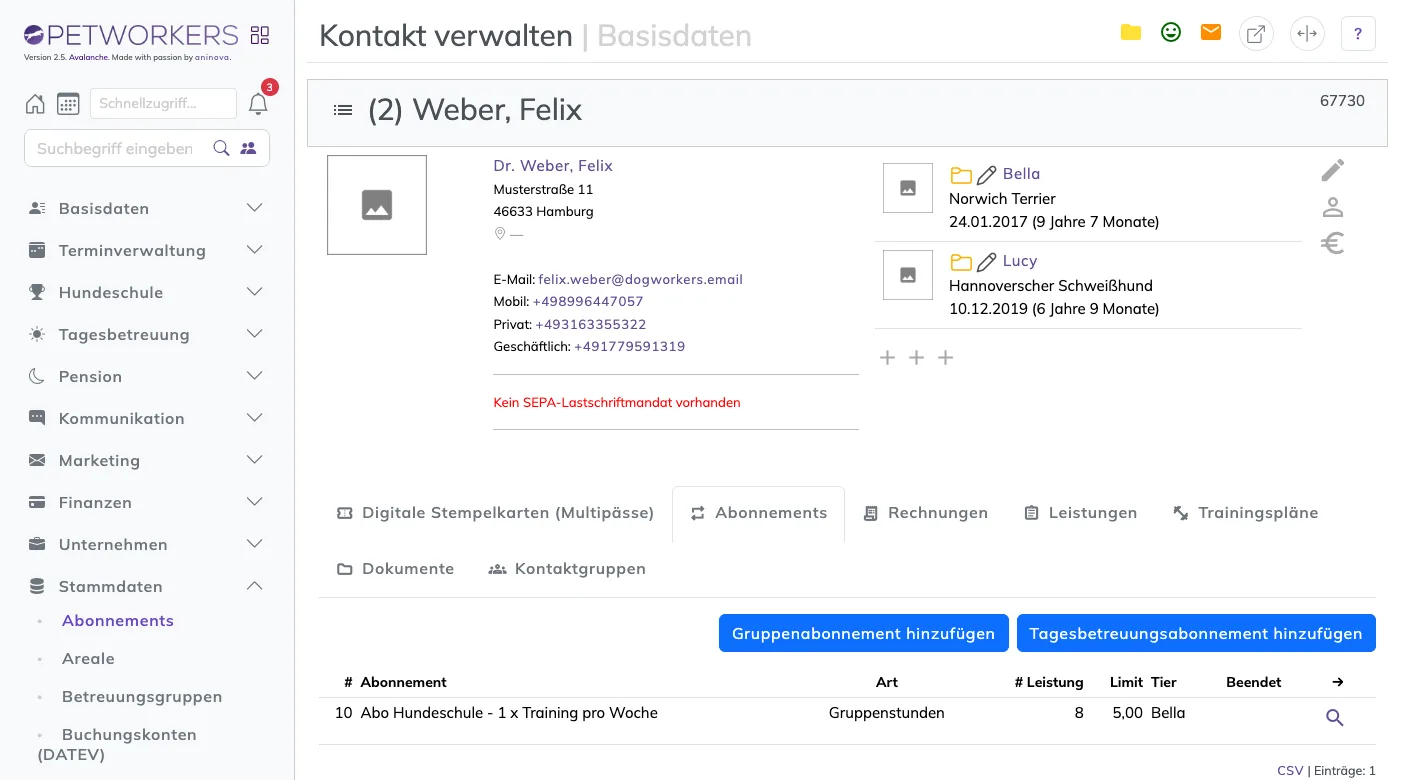
Task: Open the Digitale Stempelkarten (Multipässe) tab
Action: 495,513
